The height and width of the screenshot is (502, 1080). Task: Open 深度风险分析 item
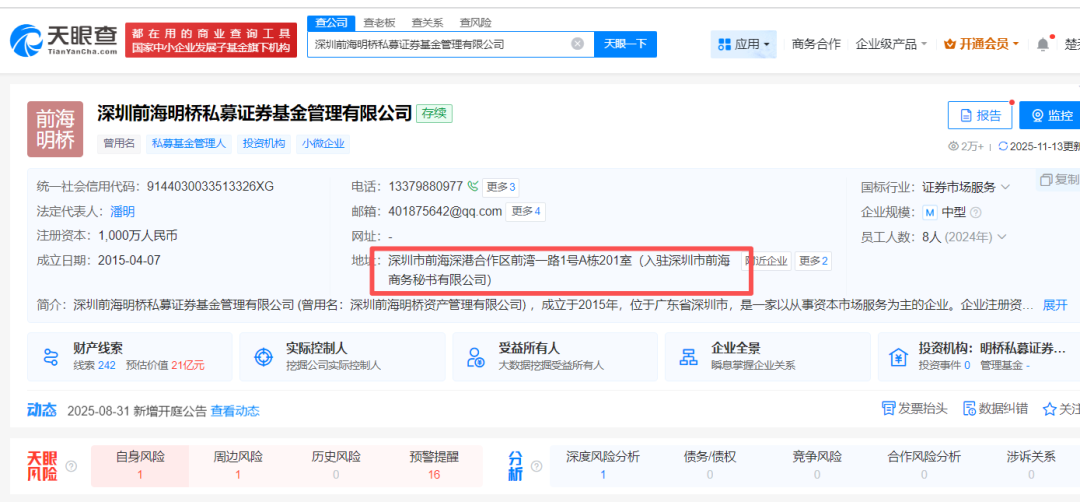pyautogui.click(x=603, y=465)
